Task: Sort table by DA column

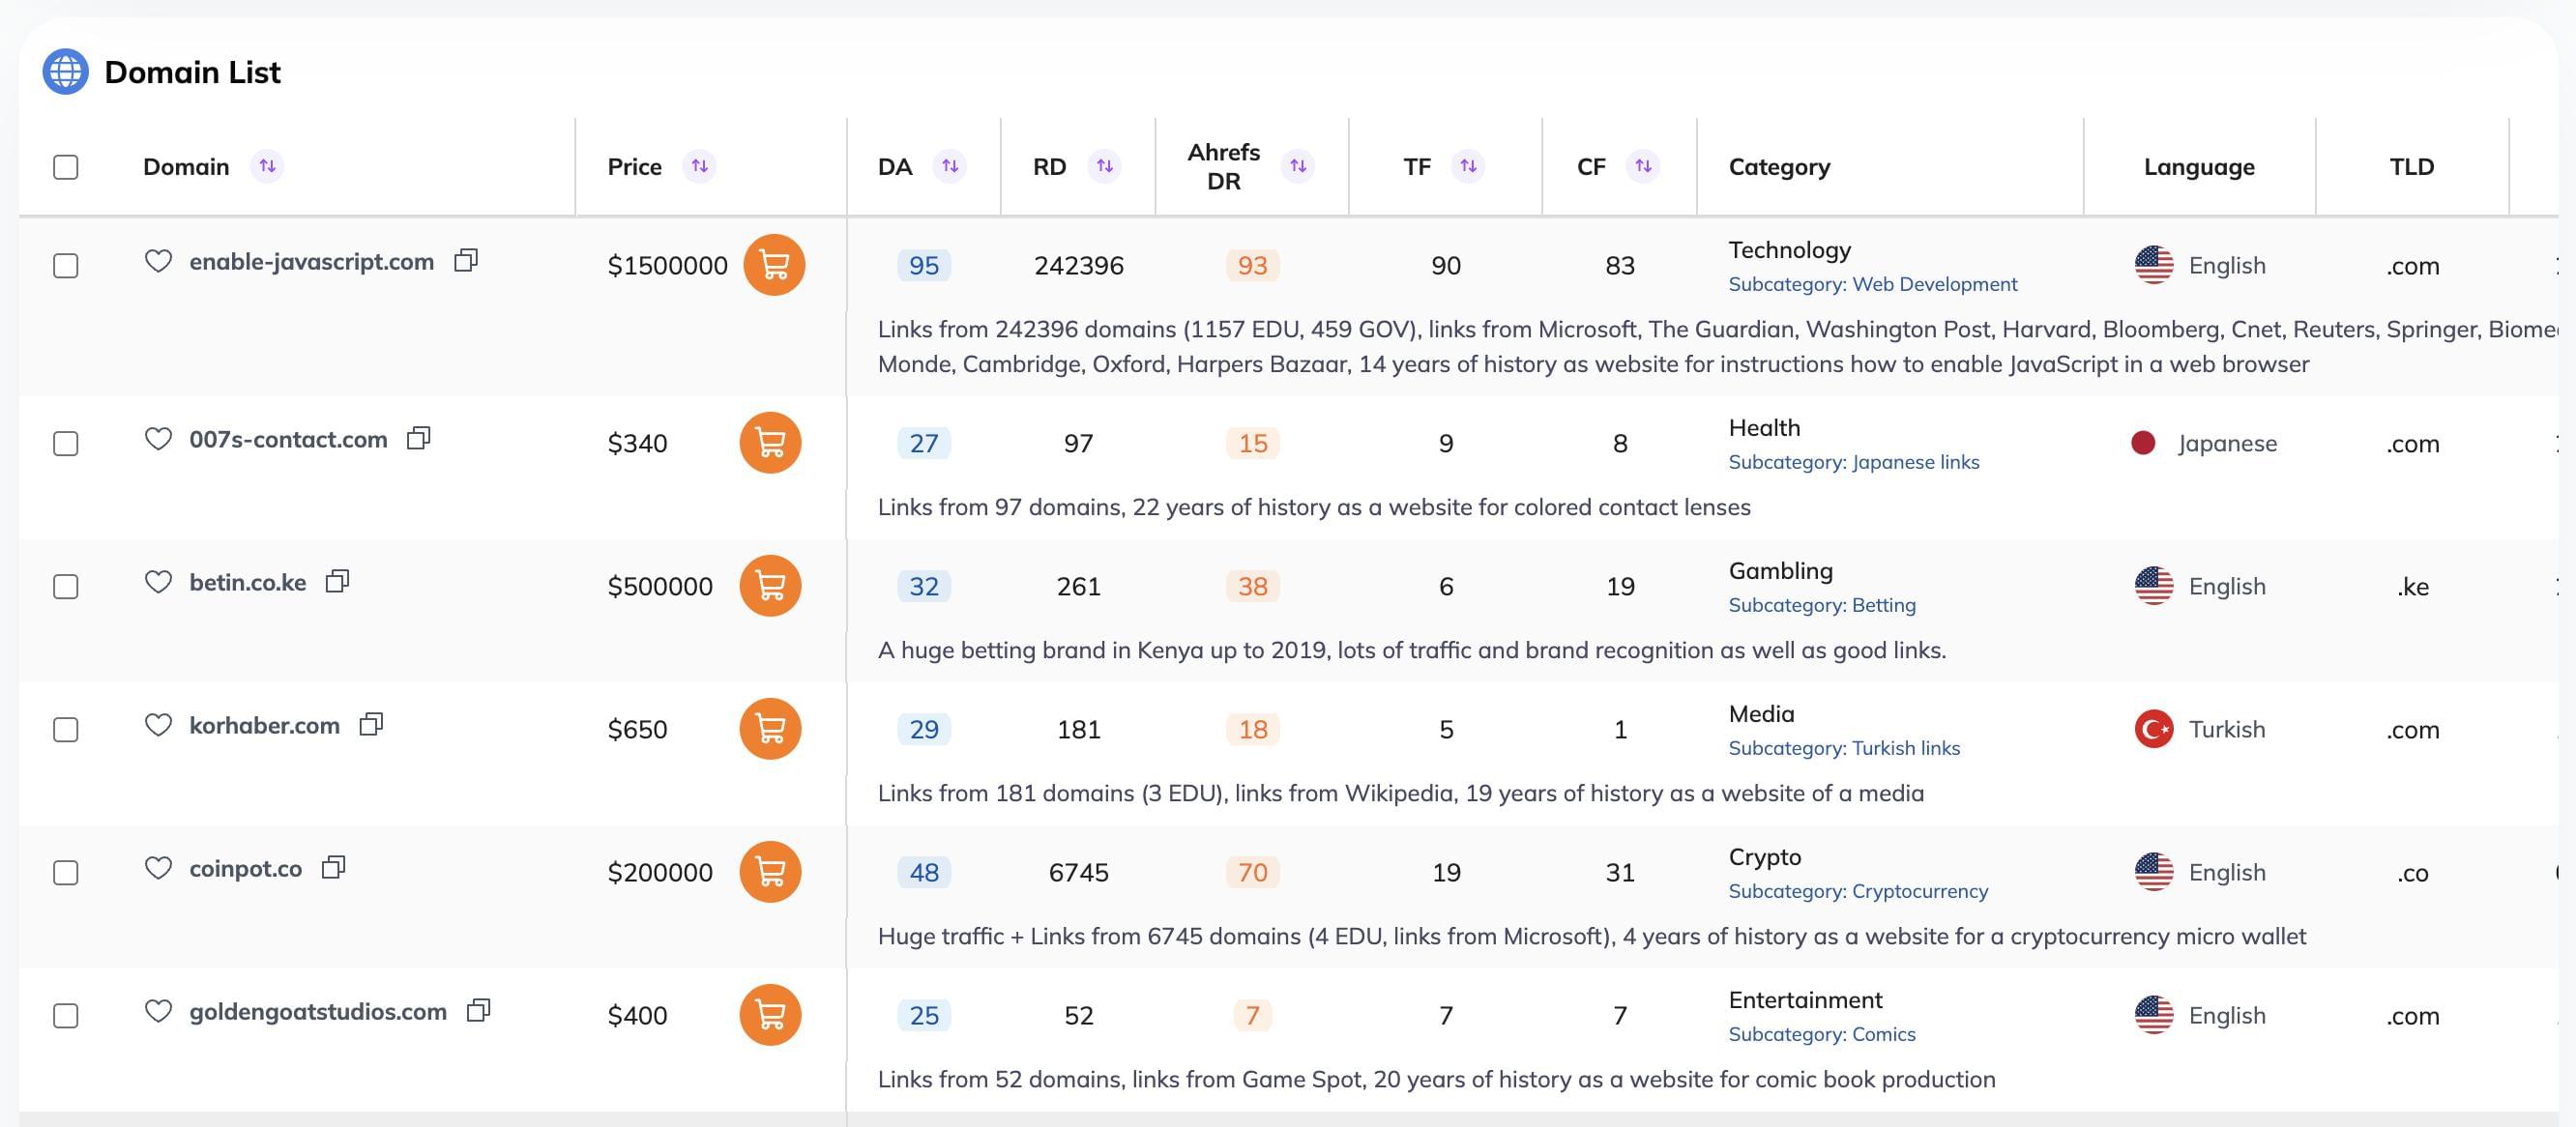Action: 950,166
